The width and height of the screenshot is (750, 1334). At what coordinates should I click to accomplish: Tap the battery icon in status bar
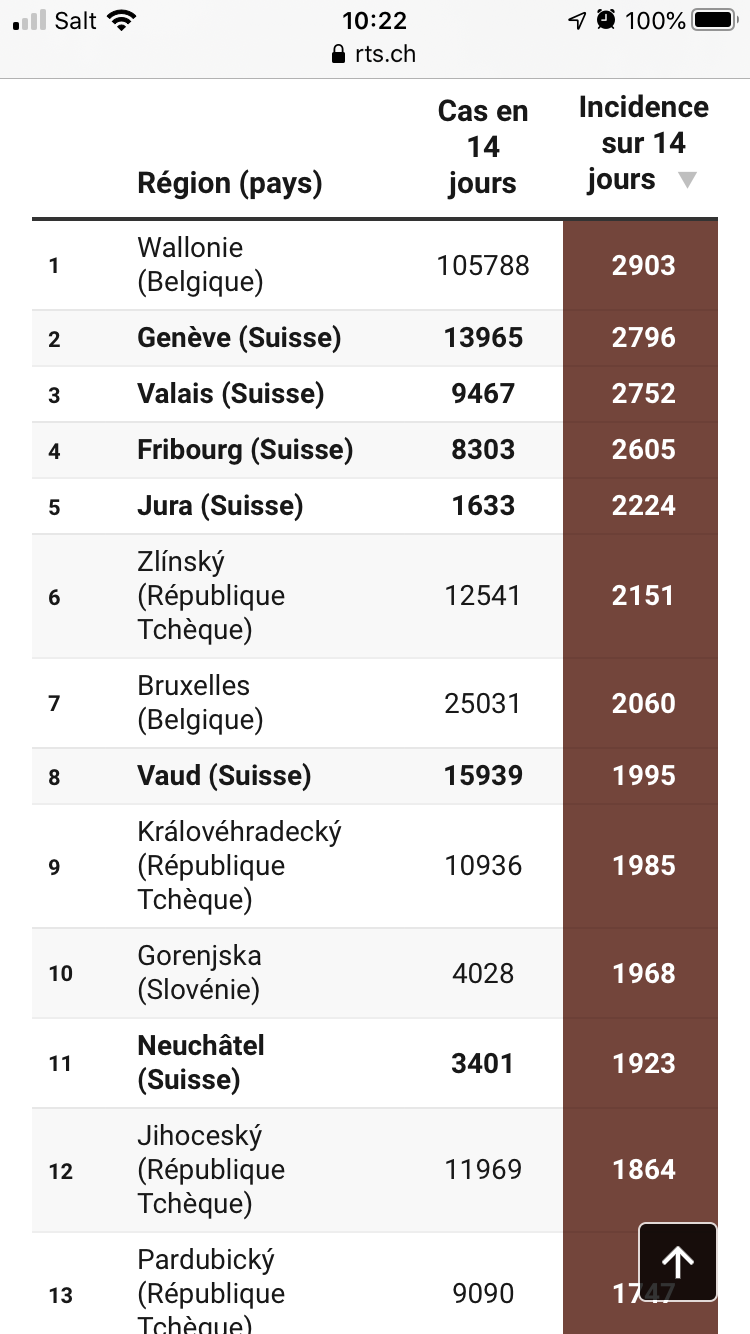(x=714, y=21)
